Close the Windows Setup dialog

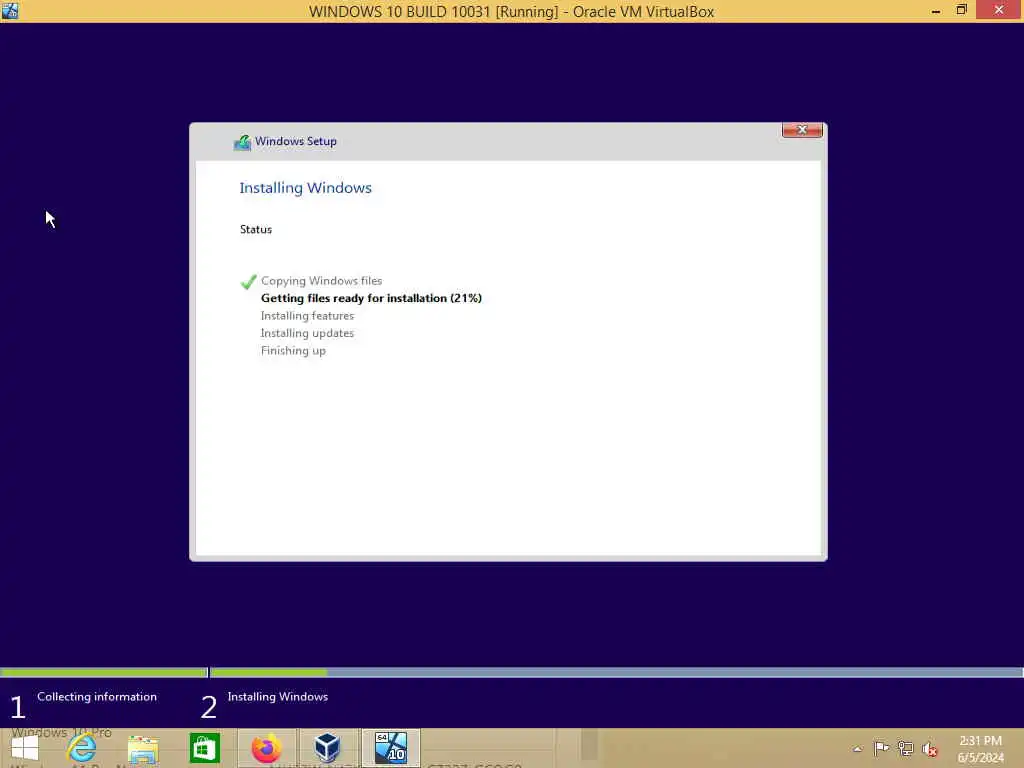click(802, 130)
